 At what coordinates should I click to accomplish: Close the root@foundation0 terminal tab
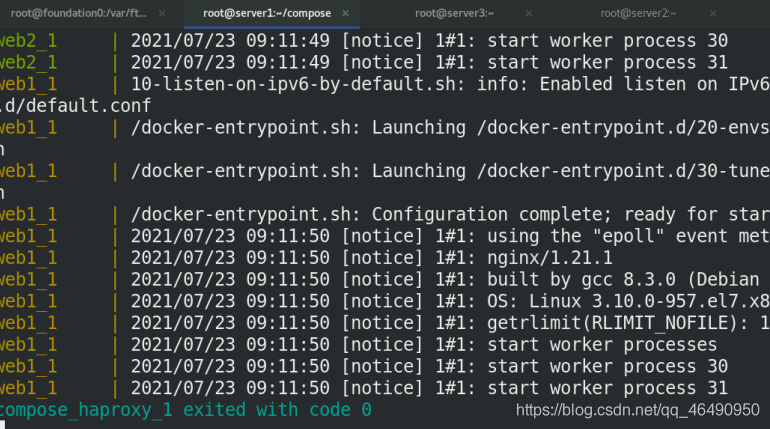tap(162, 13)
